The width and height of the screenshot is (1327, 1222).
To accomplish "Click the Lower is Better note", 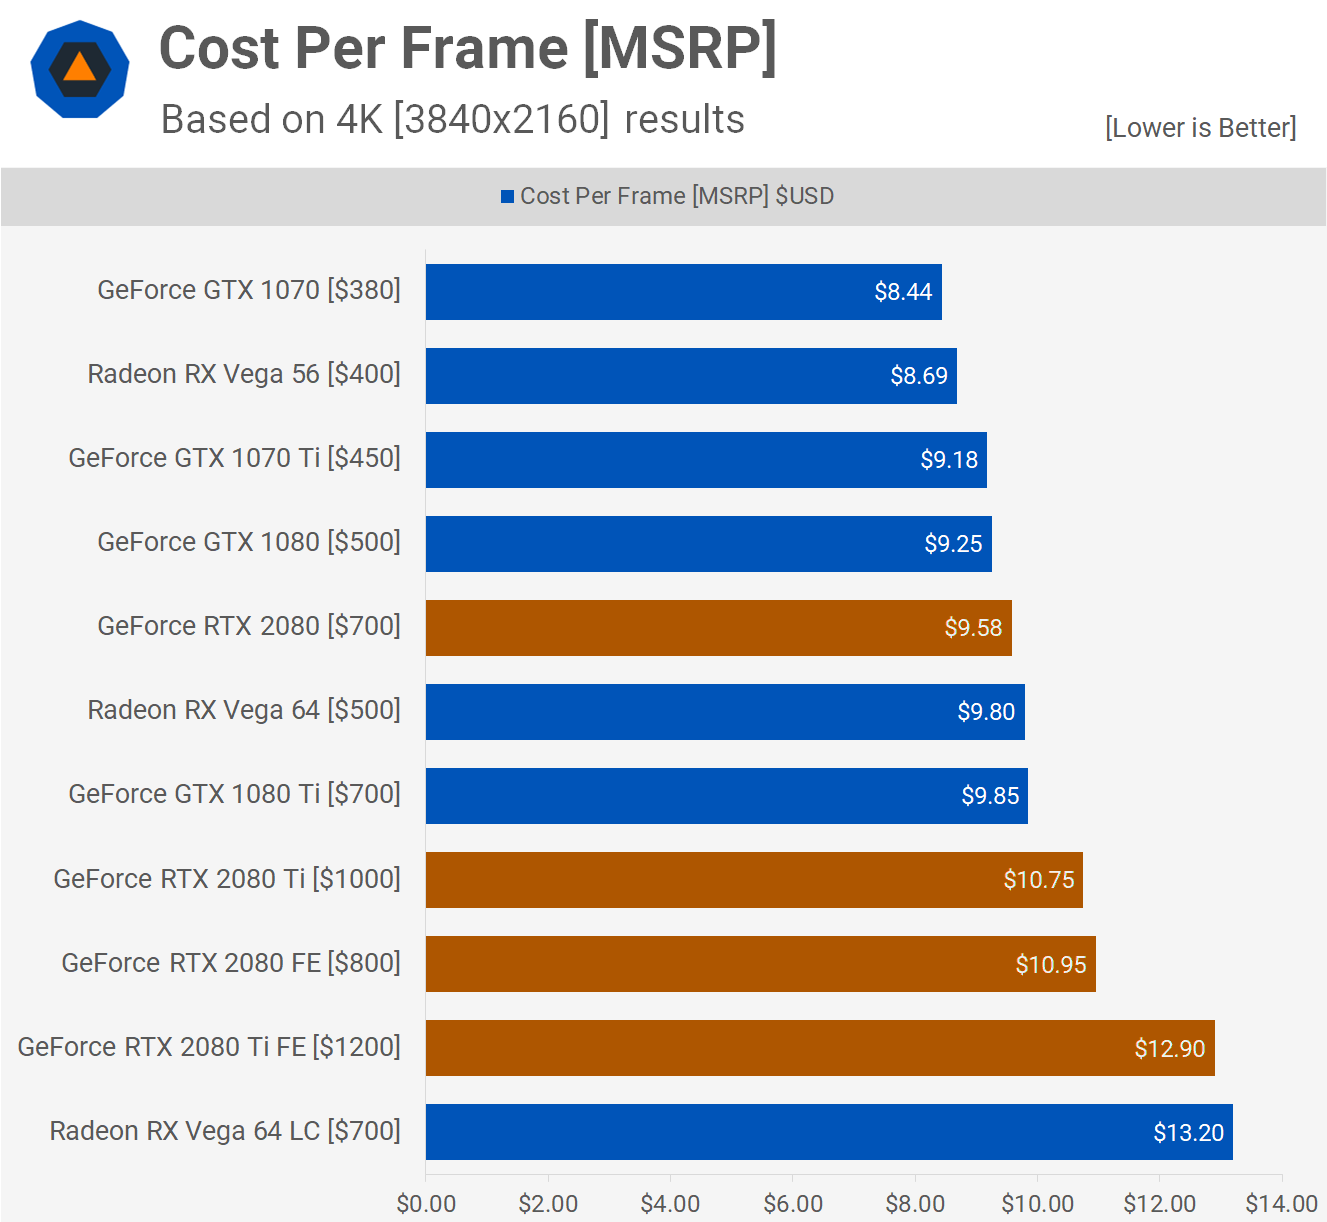I will [x=1200, y=128].
